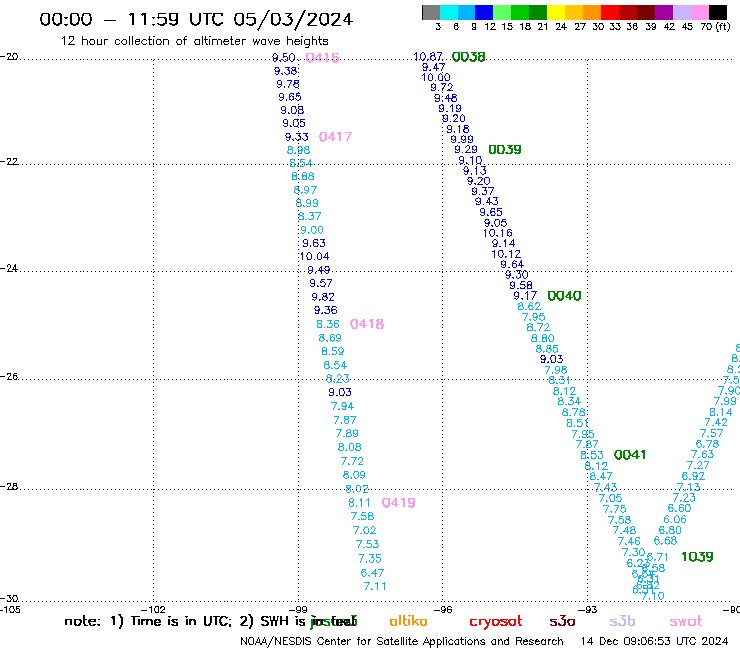The image size is (740, 650).
Task: Click the wave height value 7.63
Action: [703, 455]
